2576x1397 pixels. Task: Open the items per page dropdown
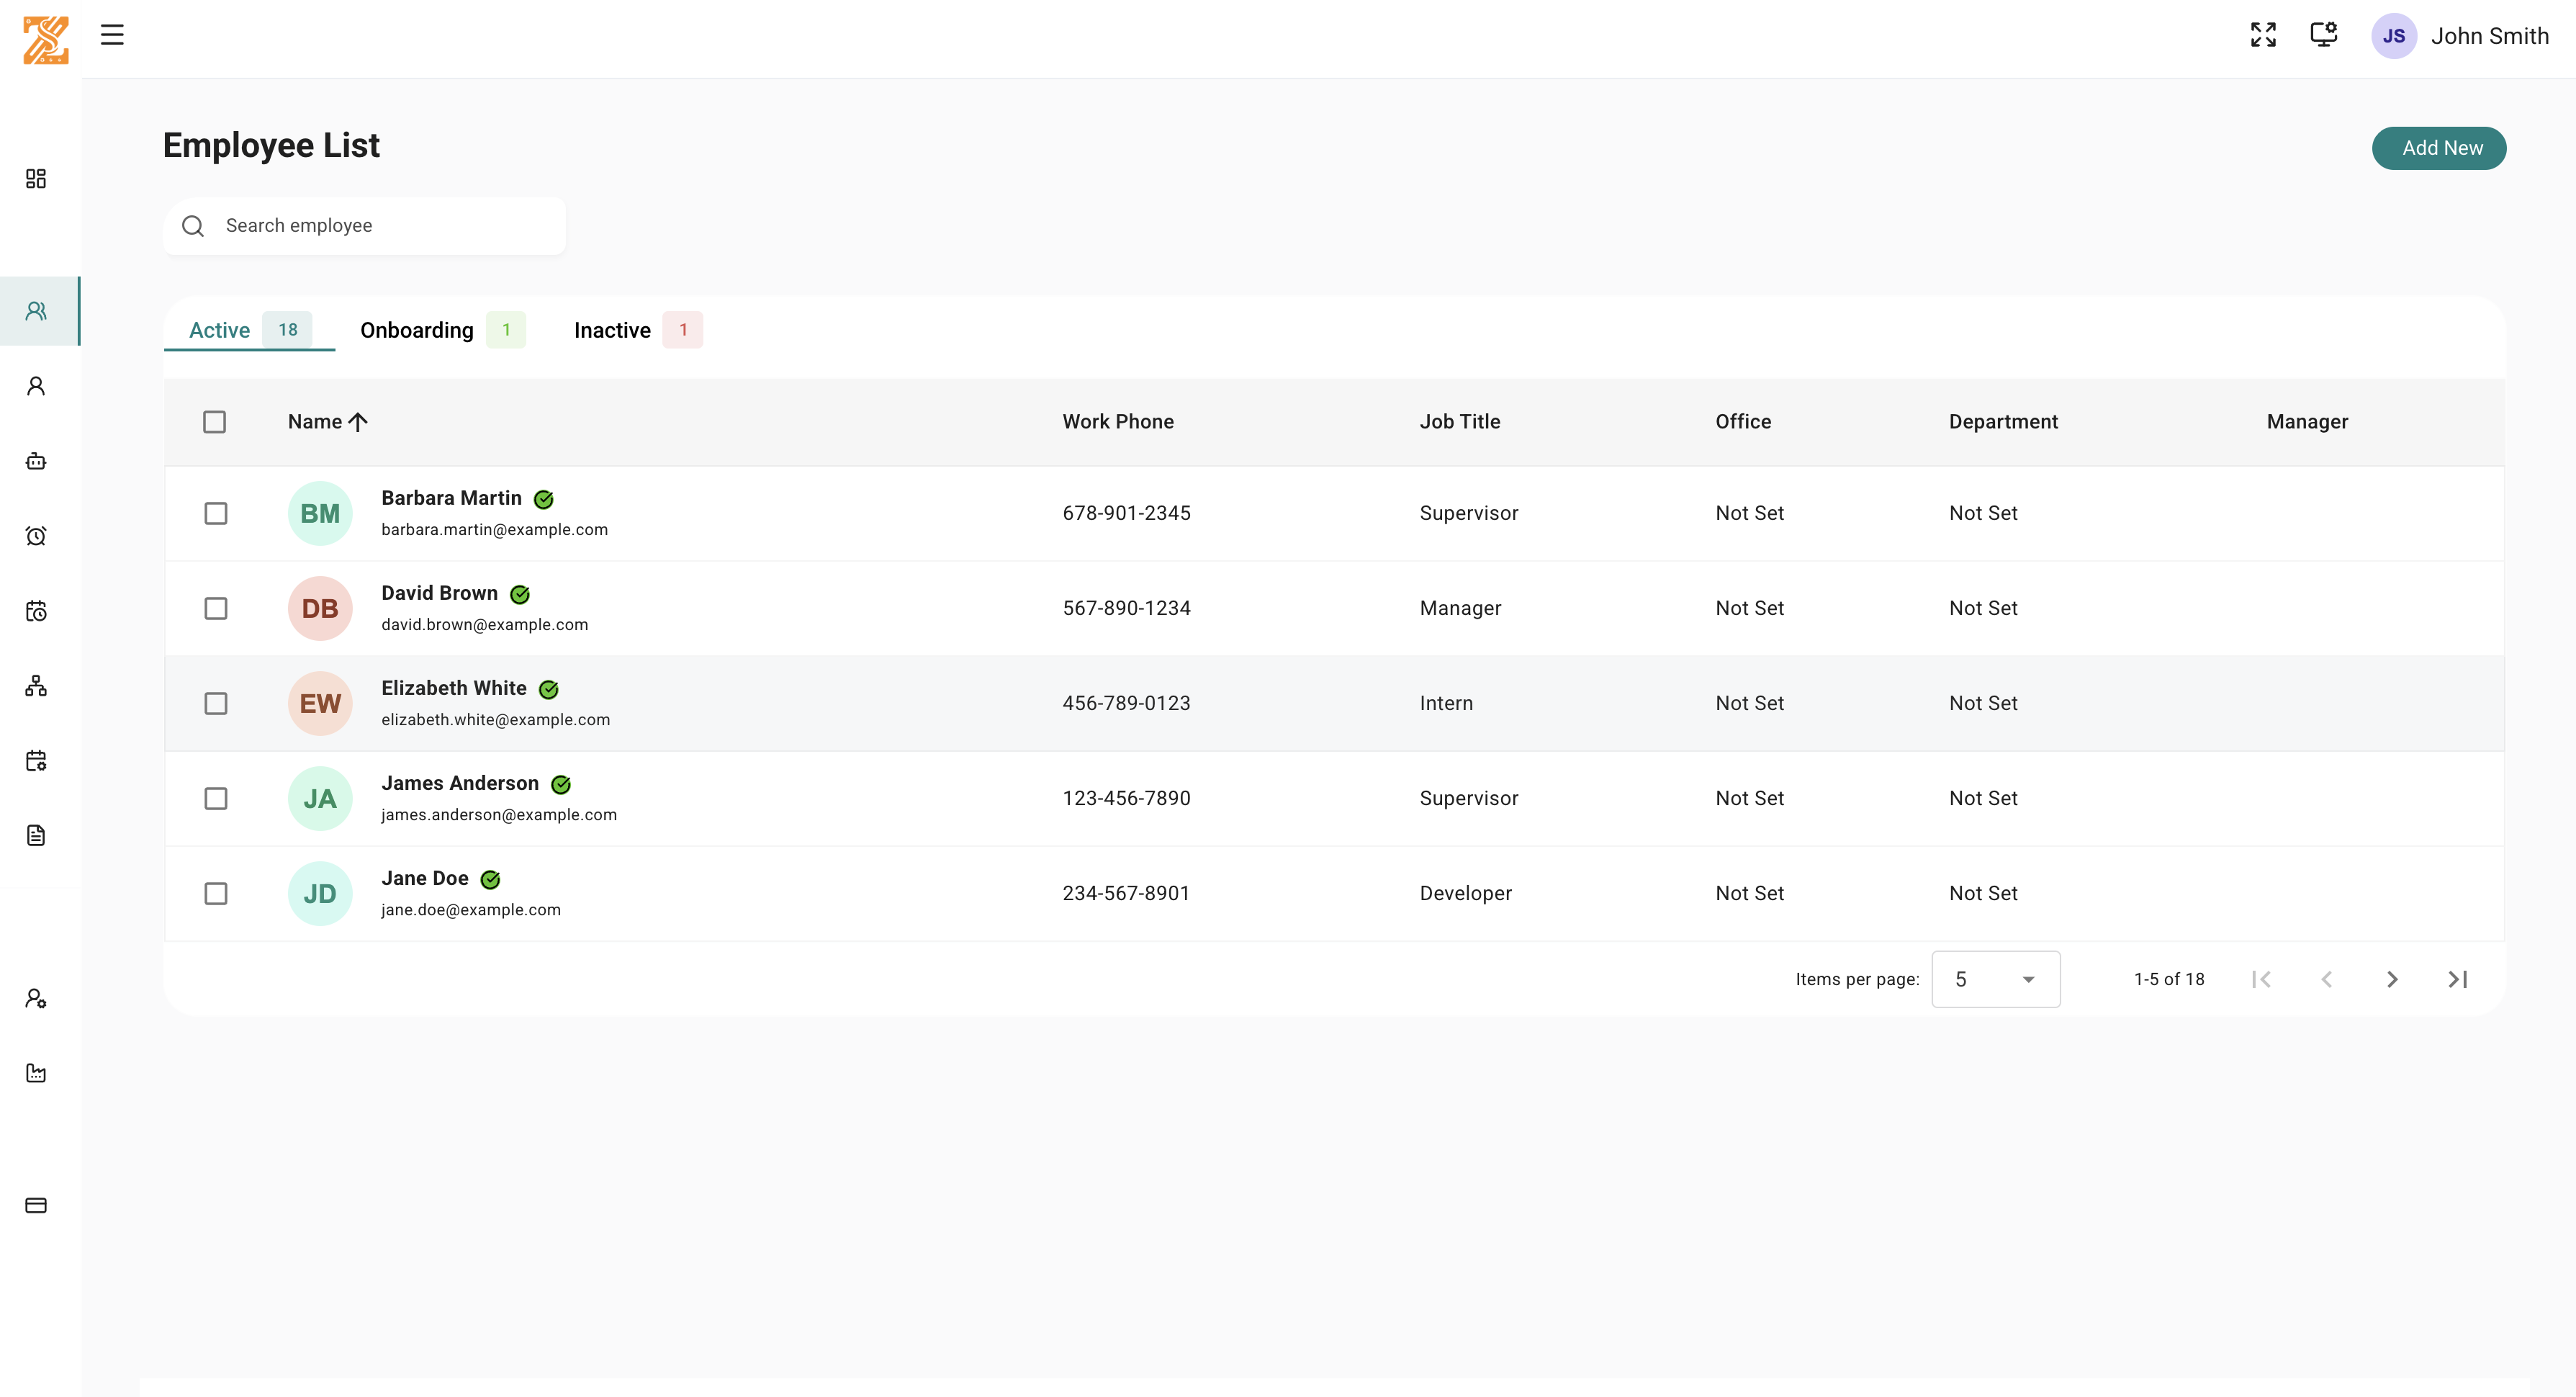(1995, 979)
